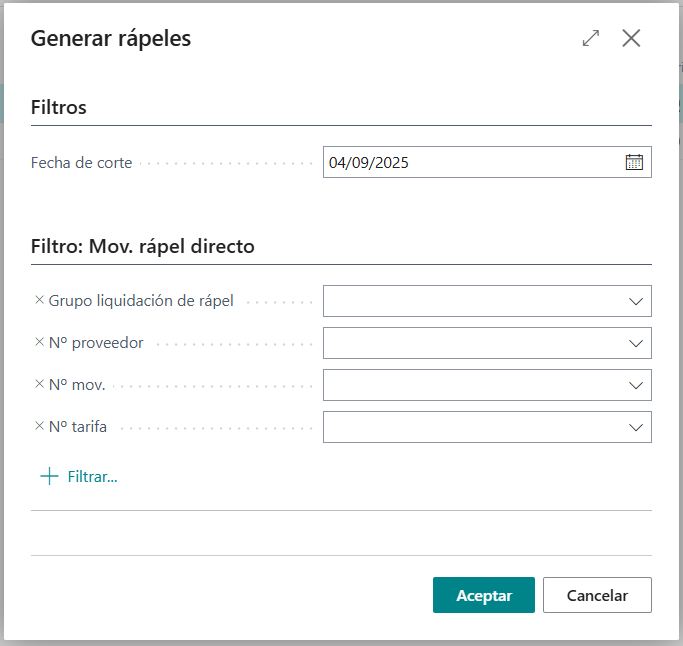Delete the Nº mov. filter using its X
This screenshot has height=646, width=683.
coord(40,384)
